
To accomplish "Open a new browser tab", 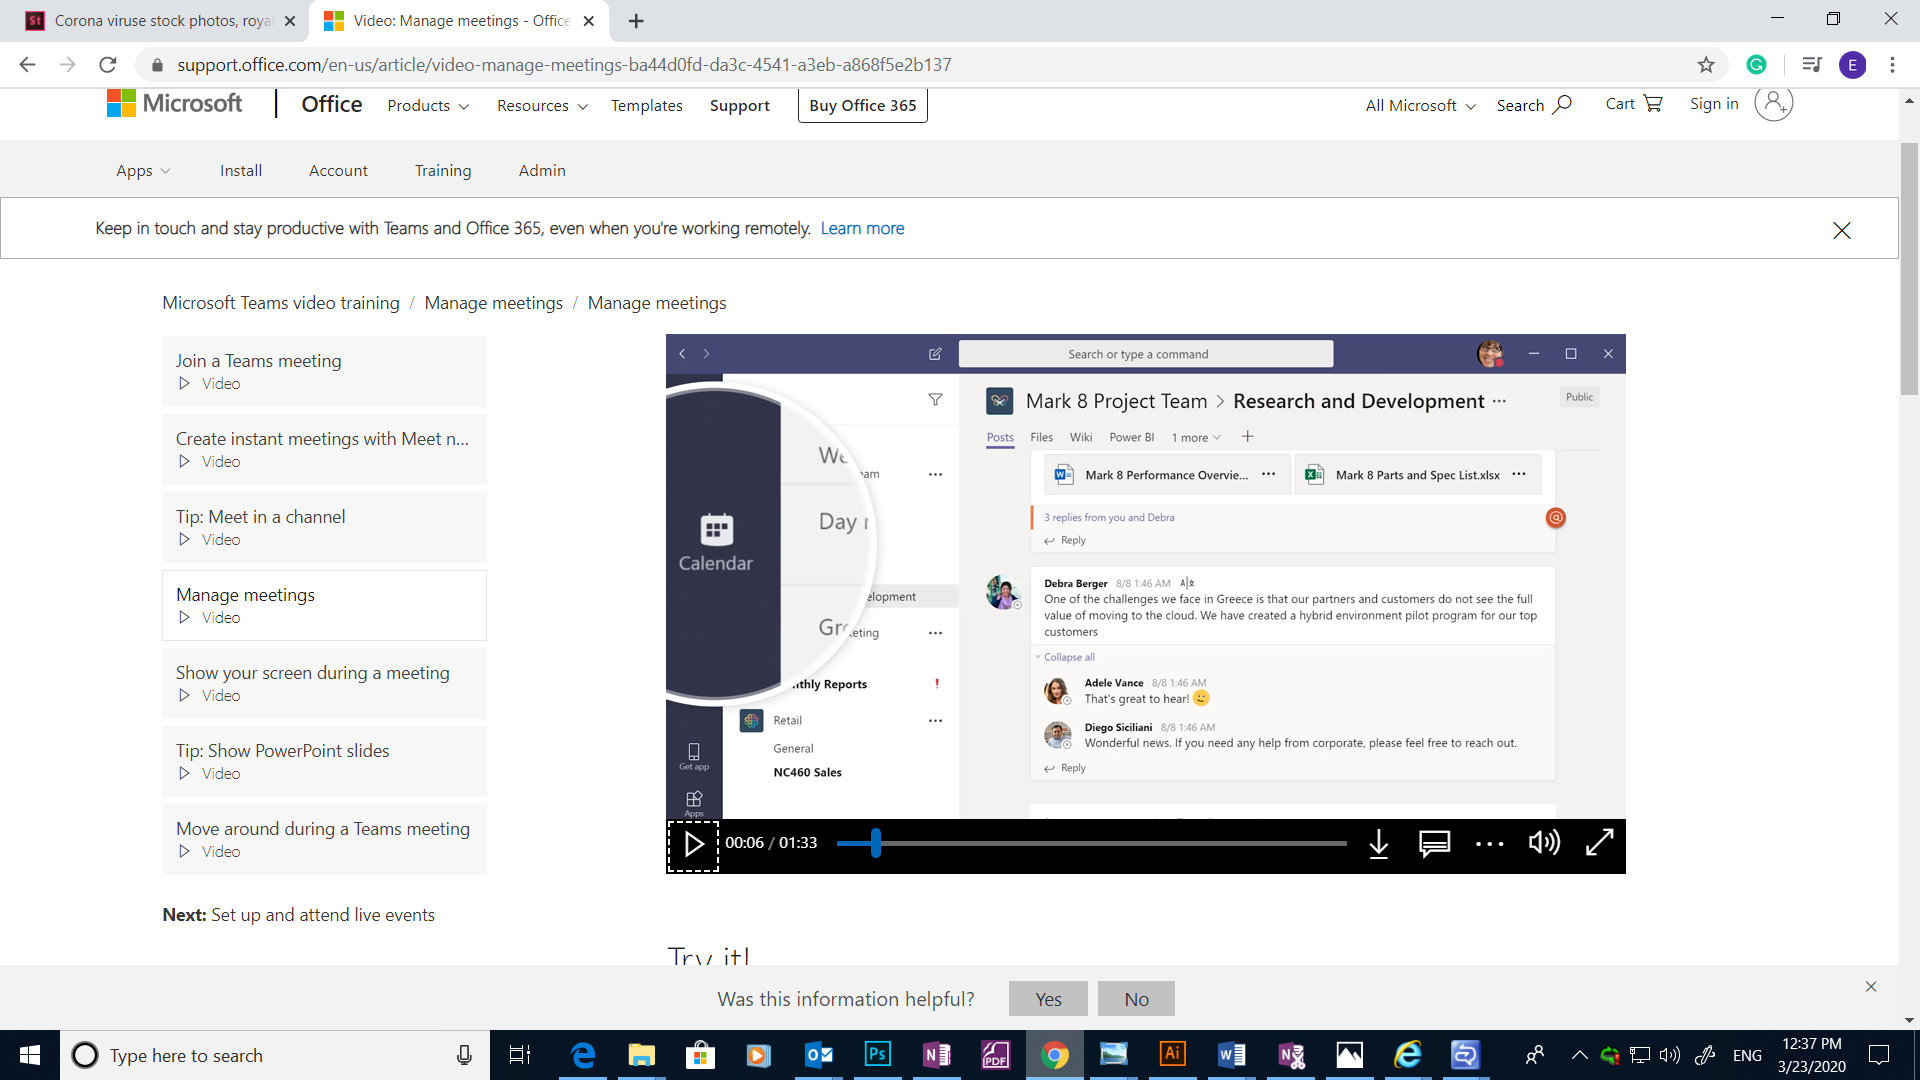I will pyautogui.click(x=636, y=20).
